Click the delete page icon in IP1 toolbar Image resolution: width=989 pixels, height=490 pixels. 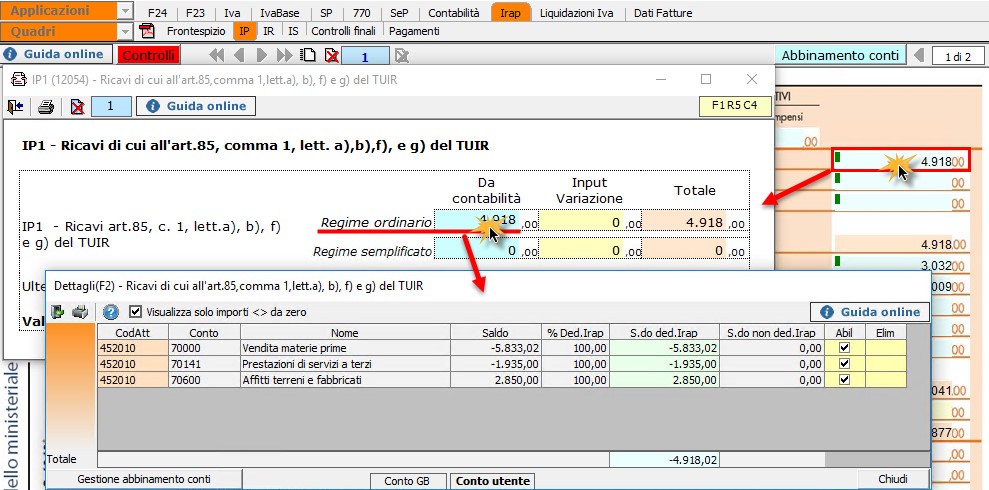[x=76, y=106]
